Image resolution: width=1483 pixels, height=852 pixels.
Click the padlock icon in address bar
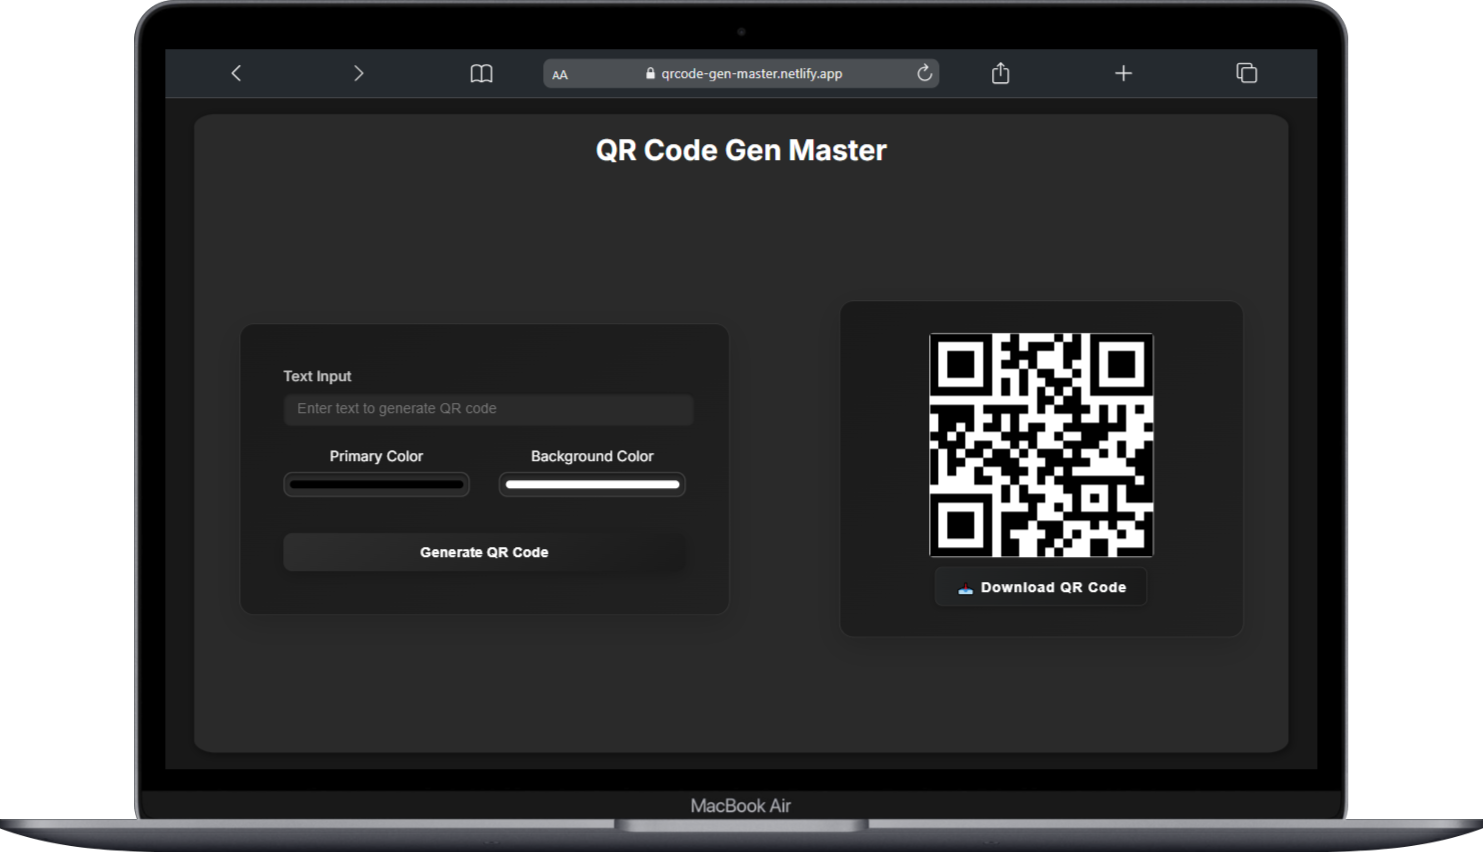[x=650, y=73]
